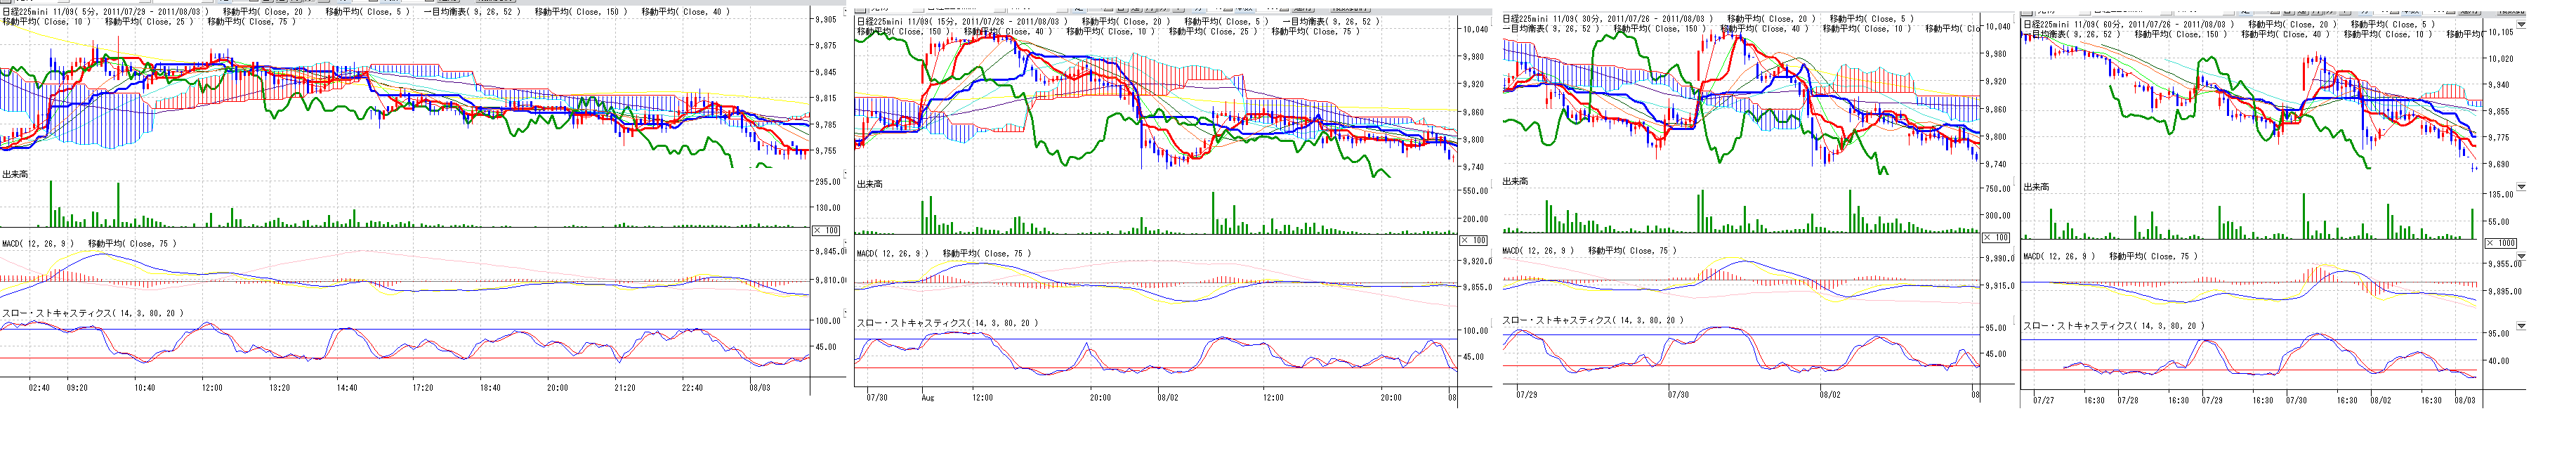This screenshot has height=475, width=2576.
Task: Select the 日経225mini 15分 chart title
Action: pyautogui.click(x=961, y=21)
